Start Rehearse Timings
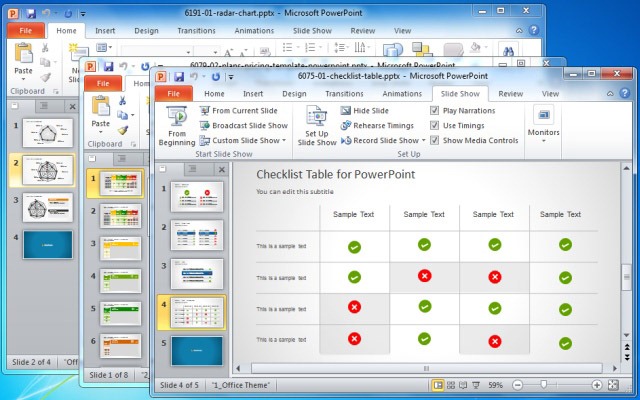 pyautogui.click(x=377, y=126)
